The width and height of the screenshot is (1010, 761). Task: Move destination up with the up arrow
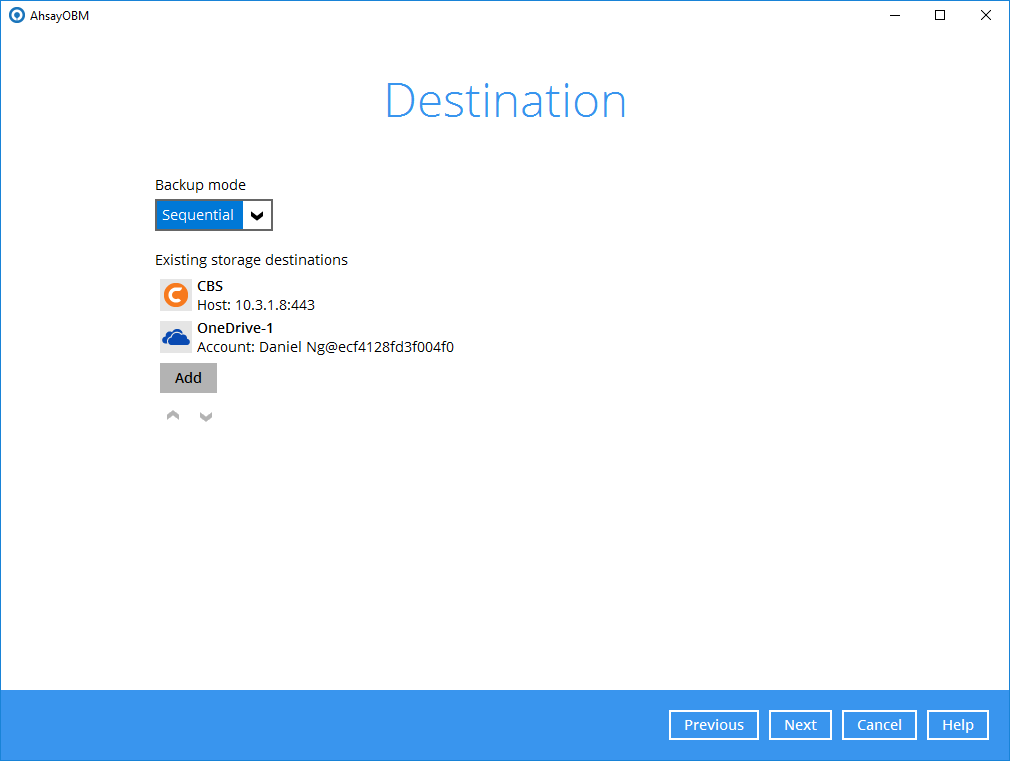pyautogui.click(x=173, y=416)
